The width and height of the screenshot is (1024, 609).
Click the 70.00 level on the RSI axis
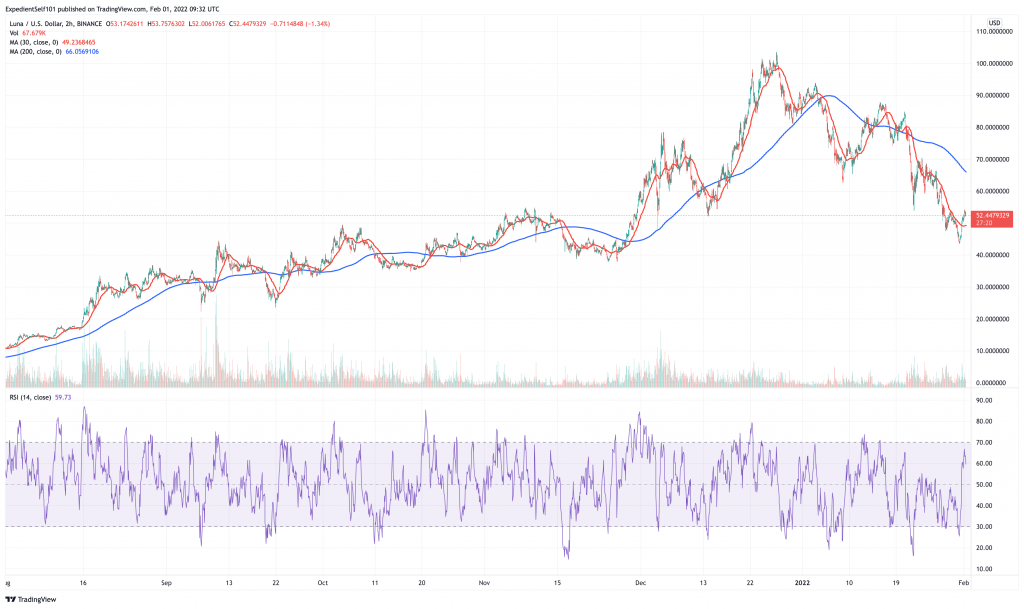point(984,443)
